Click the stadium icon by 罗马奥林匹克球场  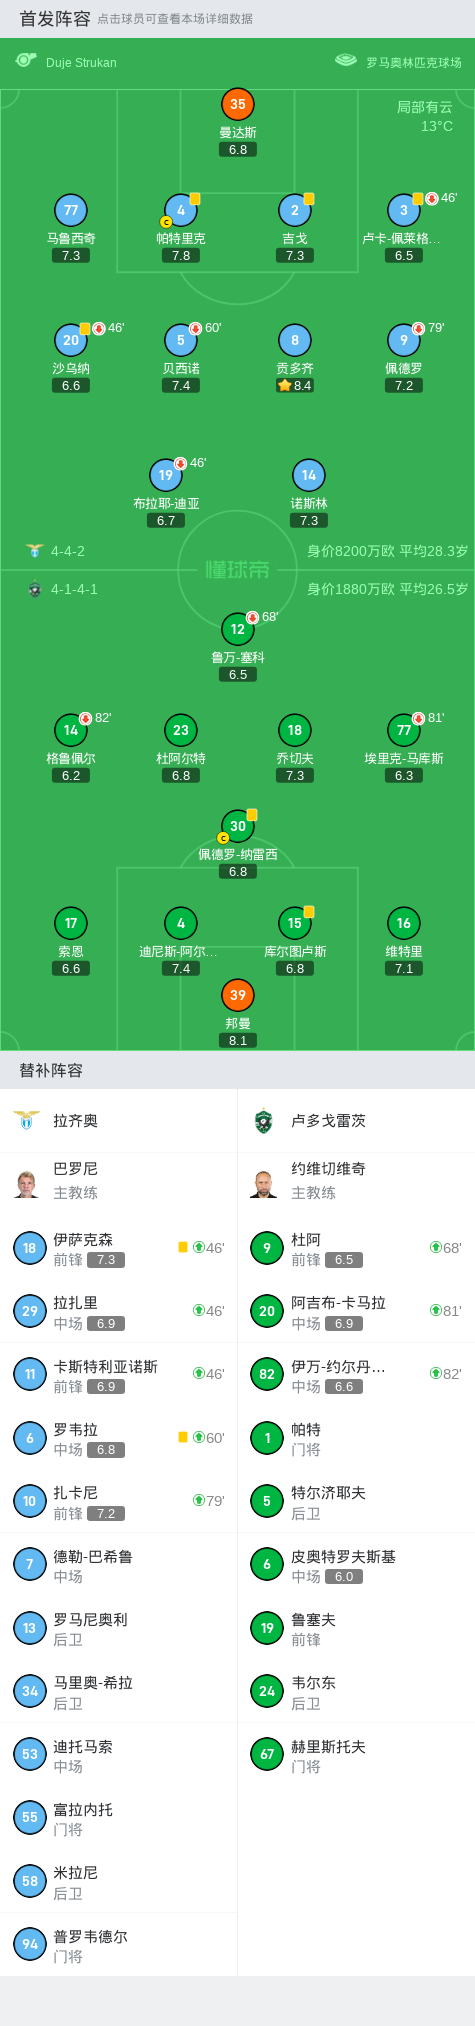(346, 61)
